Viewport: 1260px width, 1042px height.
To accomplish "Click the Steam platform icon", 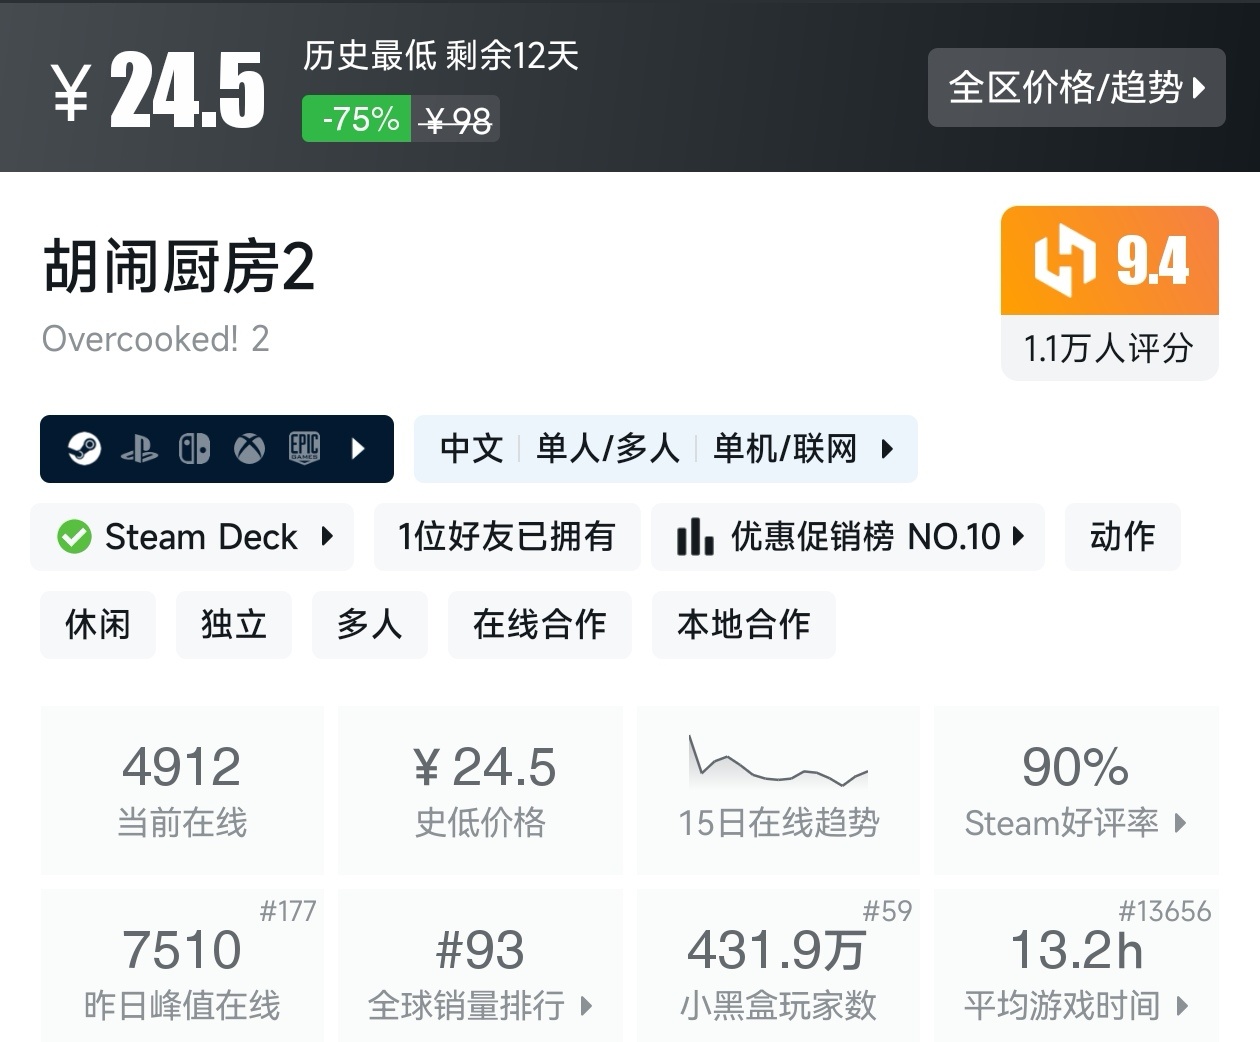I will [84, 449].
